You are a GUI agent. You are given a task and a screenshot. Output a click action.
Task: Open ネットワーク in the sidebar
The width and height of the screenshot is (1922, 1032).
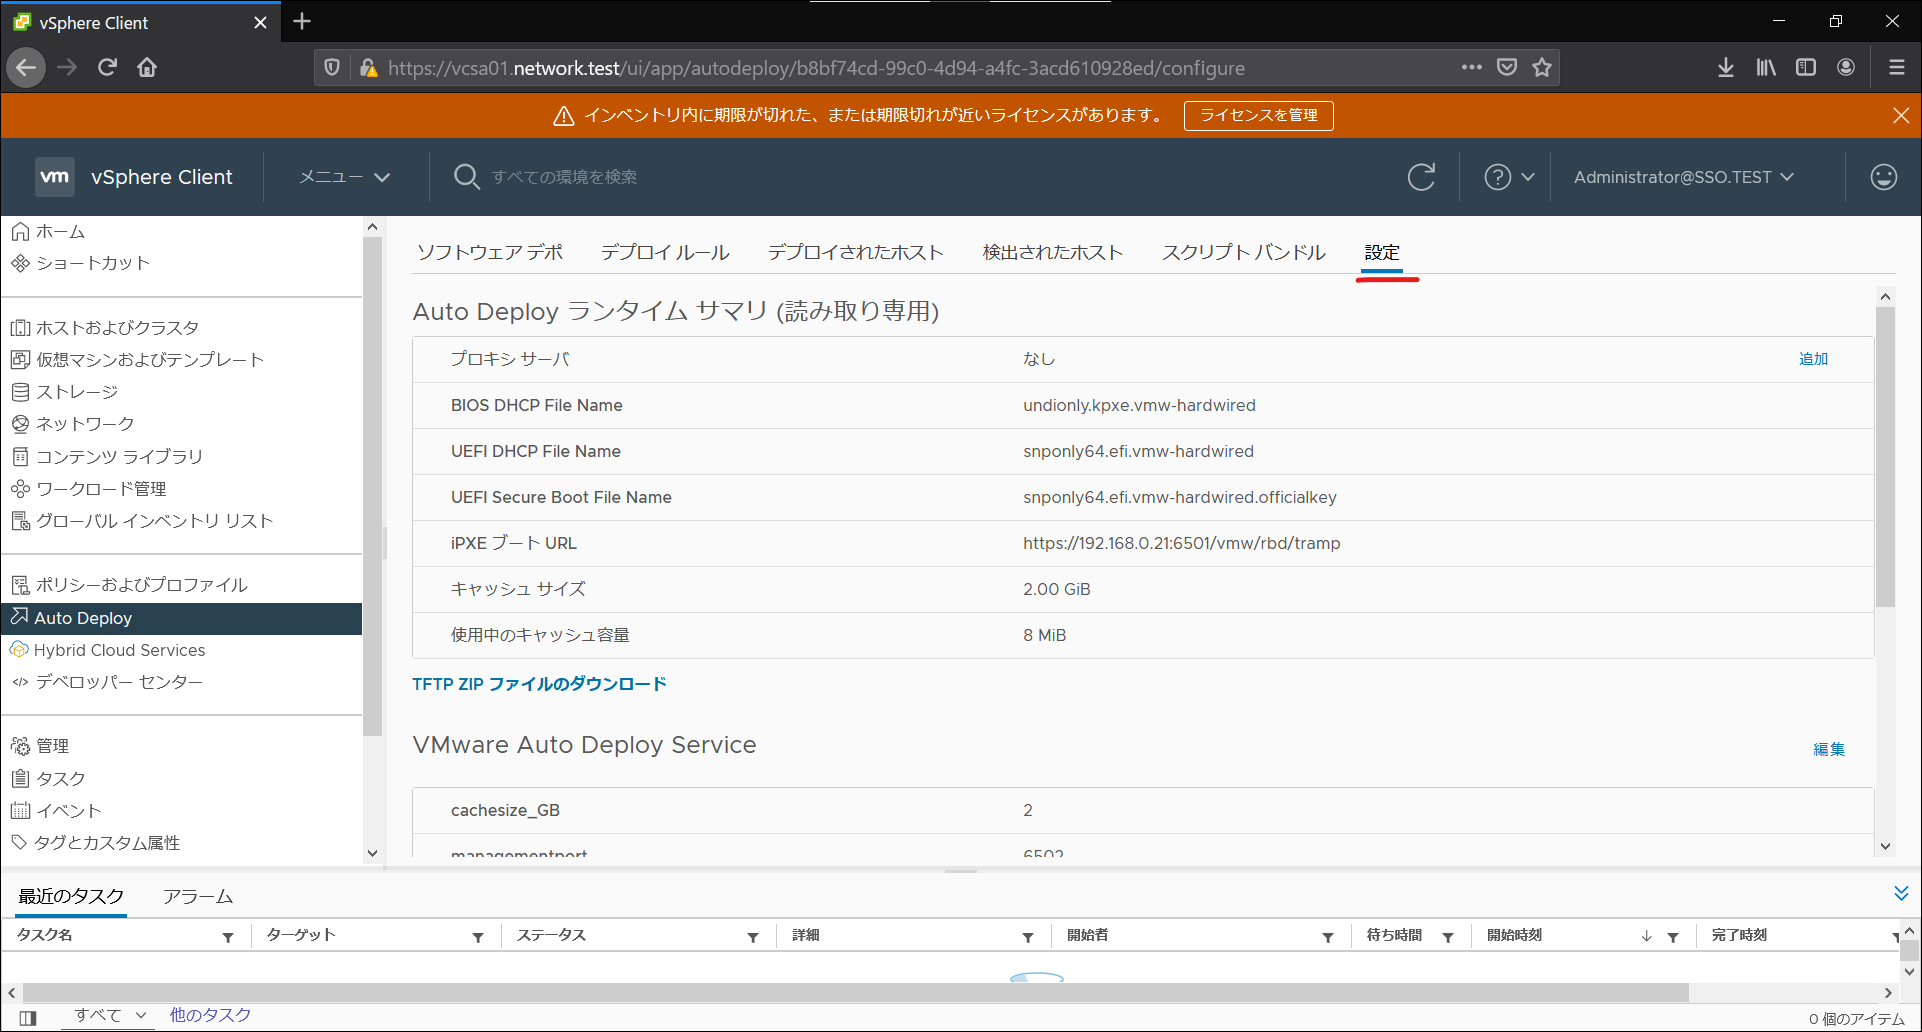tap(72, 423)
